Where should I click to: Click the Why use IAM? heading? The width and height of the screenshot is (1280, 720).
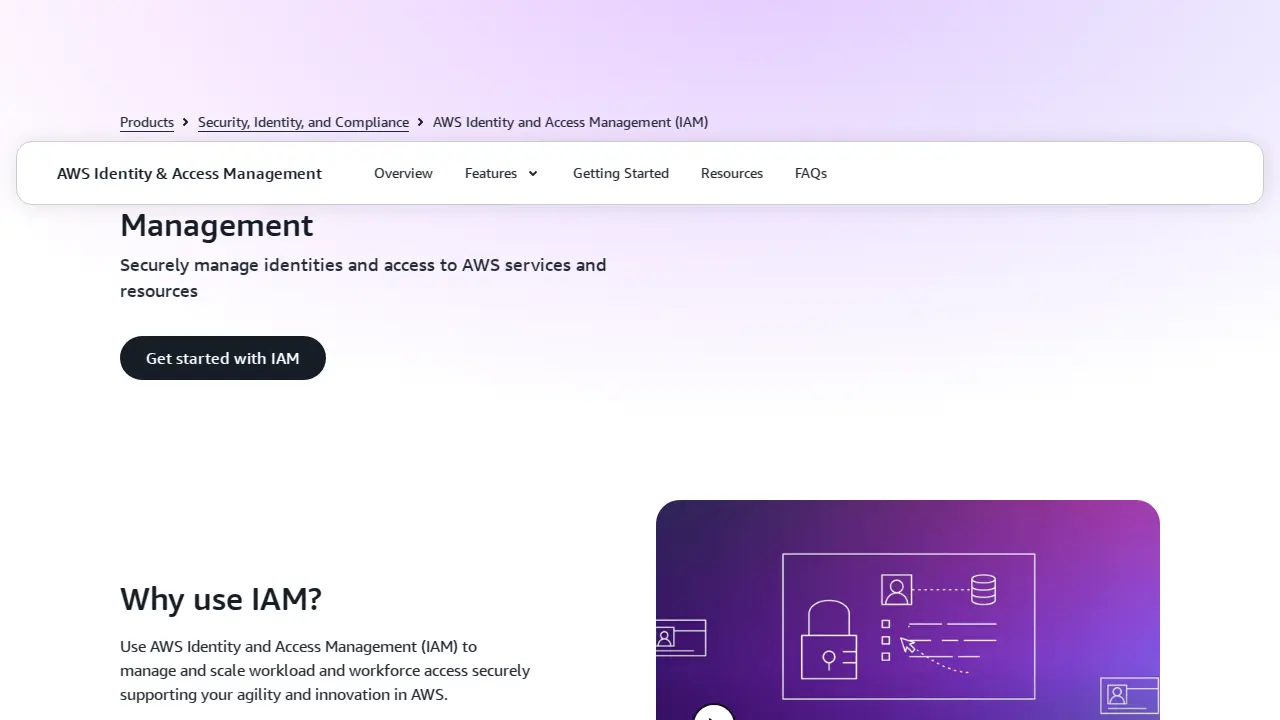(x=221, y=599)
